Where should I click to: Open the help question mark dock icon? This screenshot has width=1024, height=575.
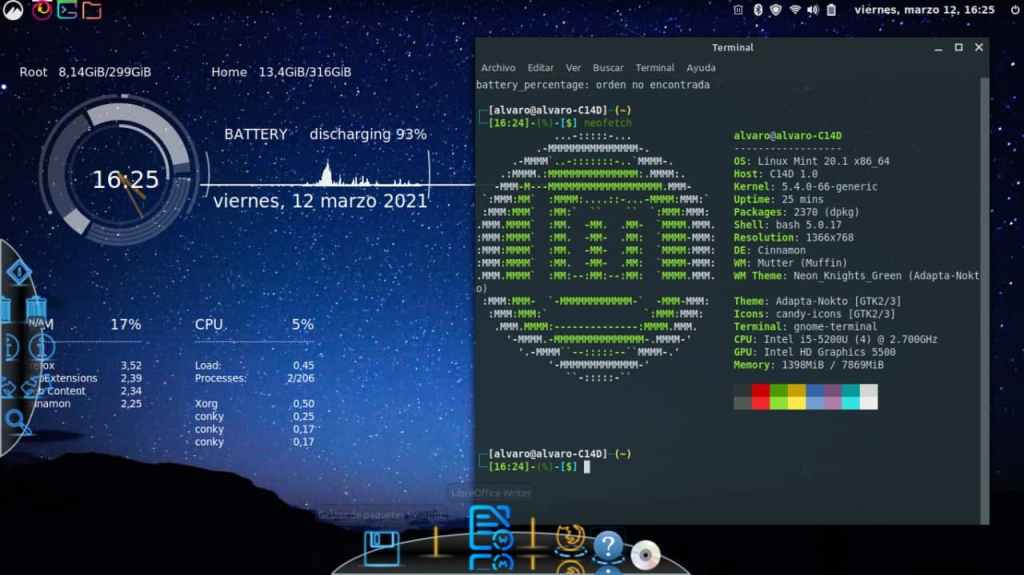(x=608, y=548)
